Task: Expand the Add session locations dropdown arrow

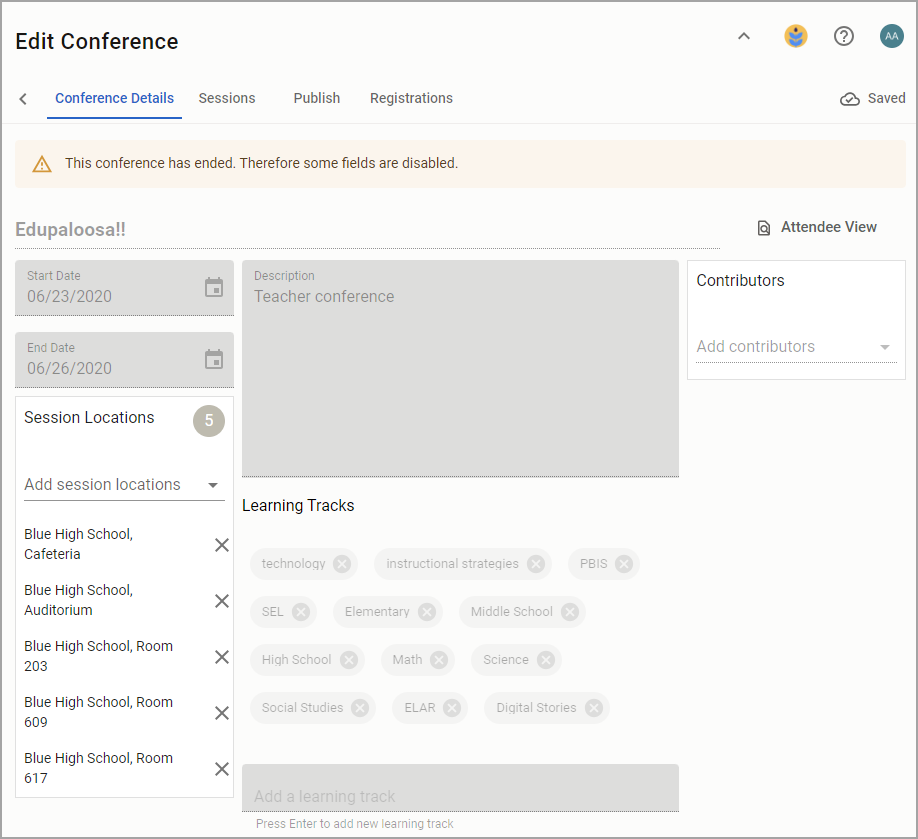Action: coord(213,485)
